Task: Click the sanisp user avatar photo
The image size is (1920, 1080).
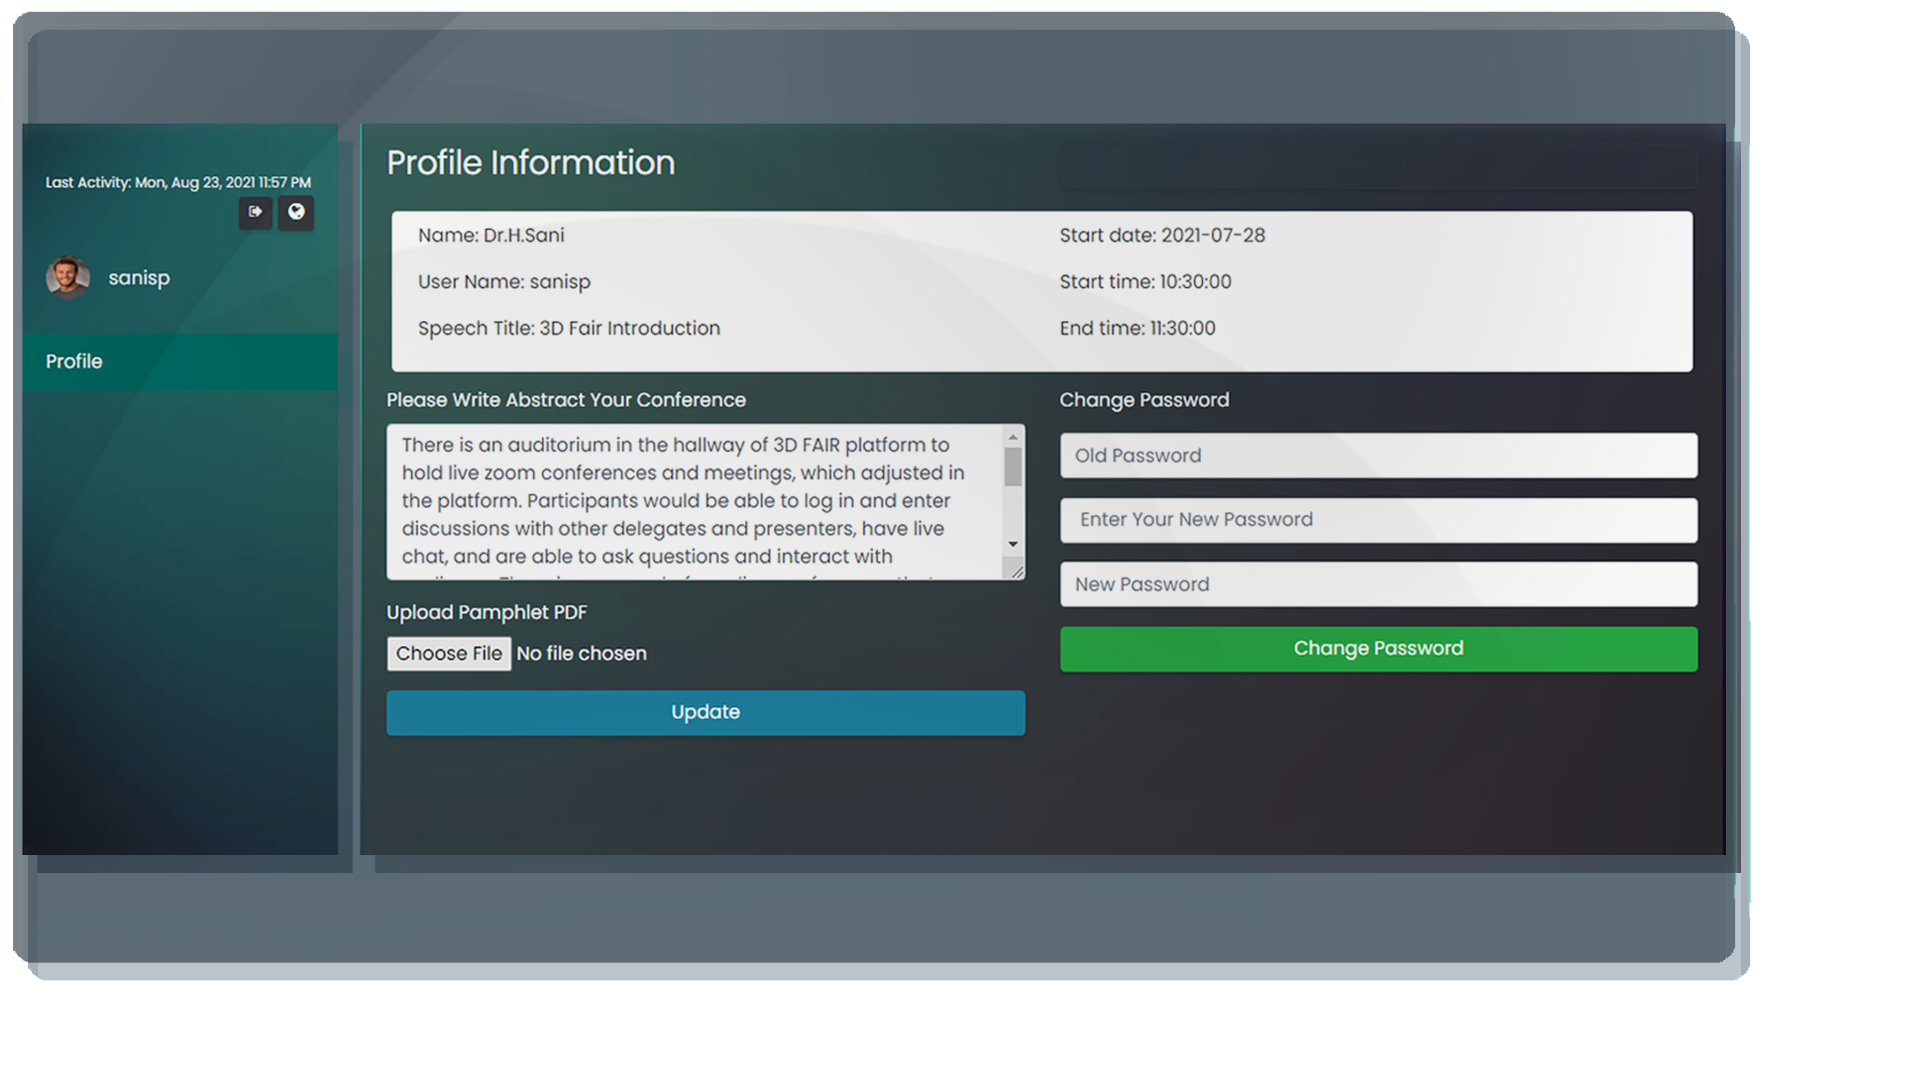Action: (68, 278)
